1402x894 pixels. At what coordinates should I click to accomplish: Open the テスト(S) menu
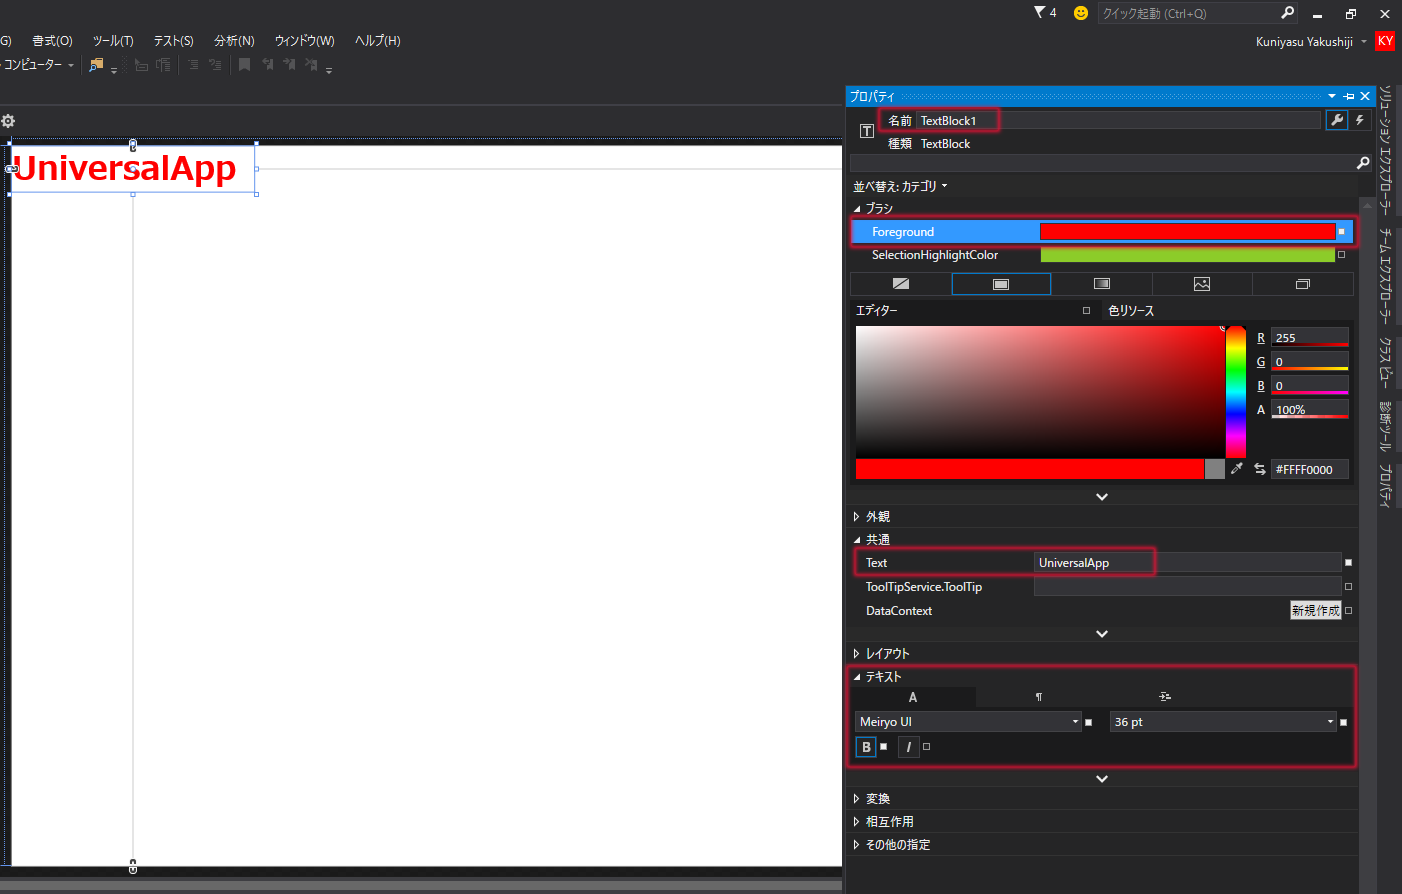pyautogui.click(x=174, y=41)
